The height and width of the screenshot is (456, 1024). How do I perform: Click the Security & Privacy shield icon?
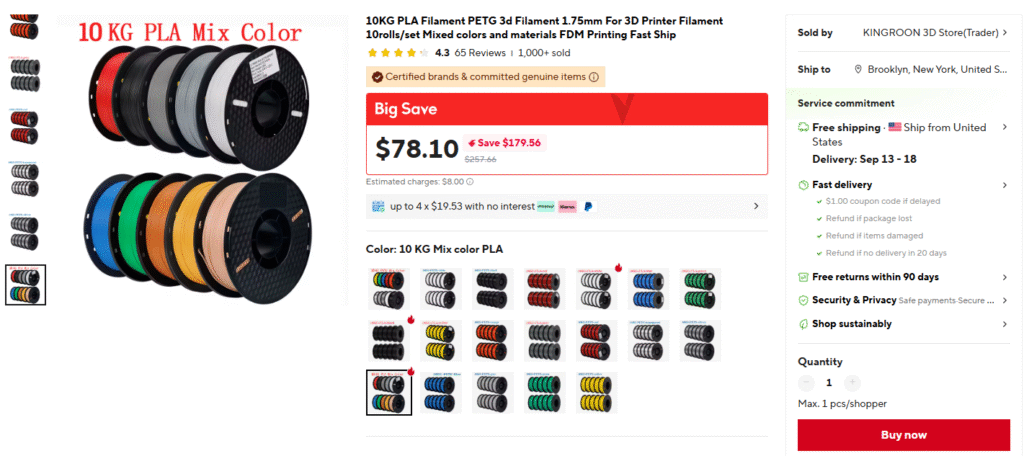point(803,301)
